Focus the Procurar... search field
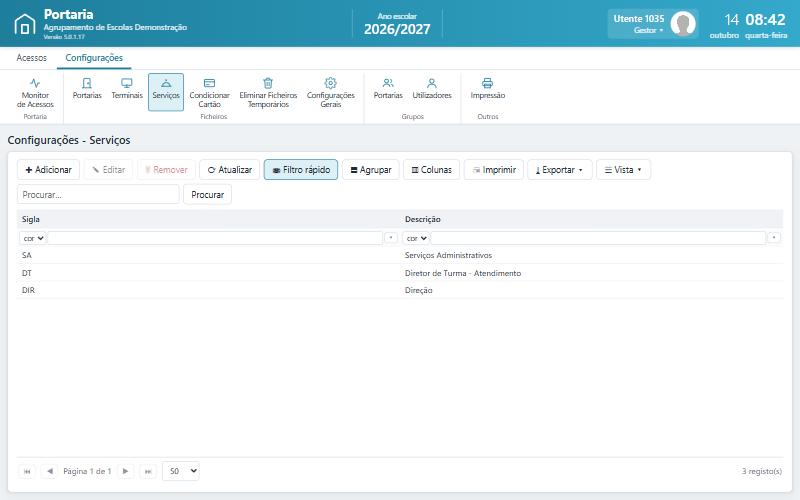The height and width of the screenshot is (500, 800). [x=98, y=194]
